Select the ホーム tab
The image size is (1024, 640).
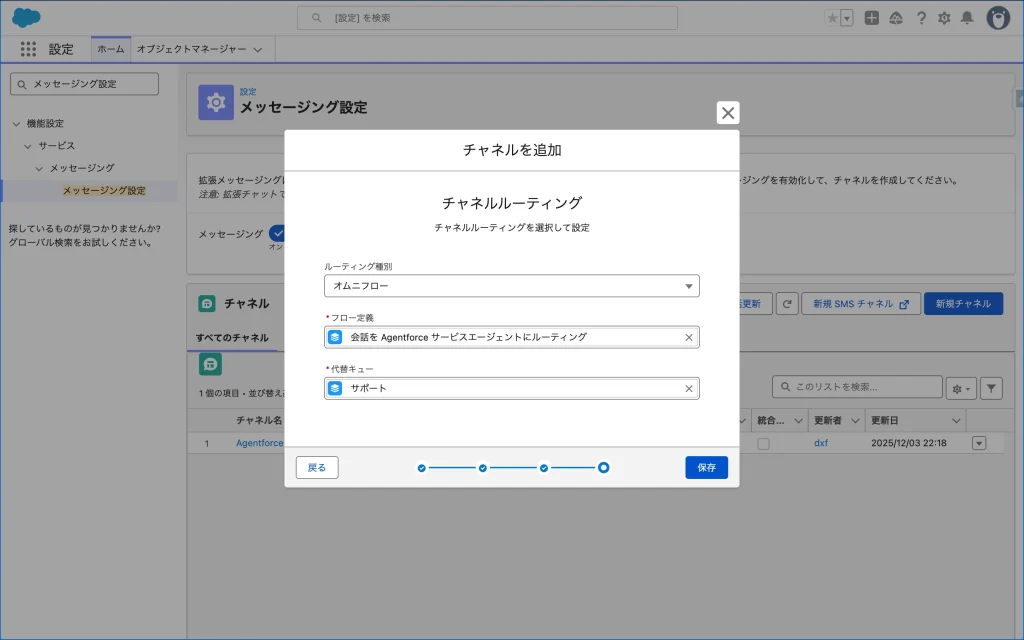[x=111, y=49]
